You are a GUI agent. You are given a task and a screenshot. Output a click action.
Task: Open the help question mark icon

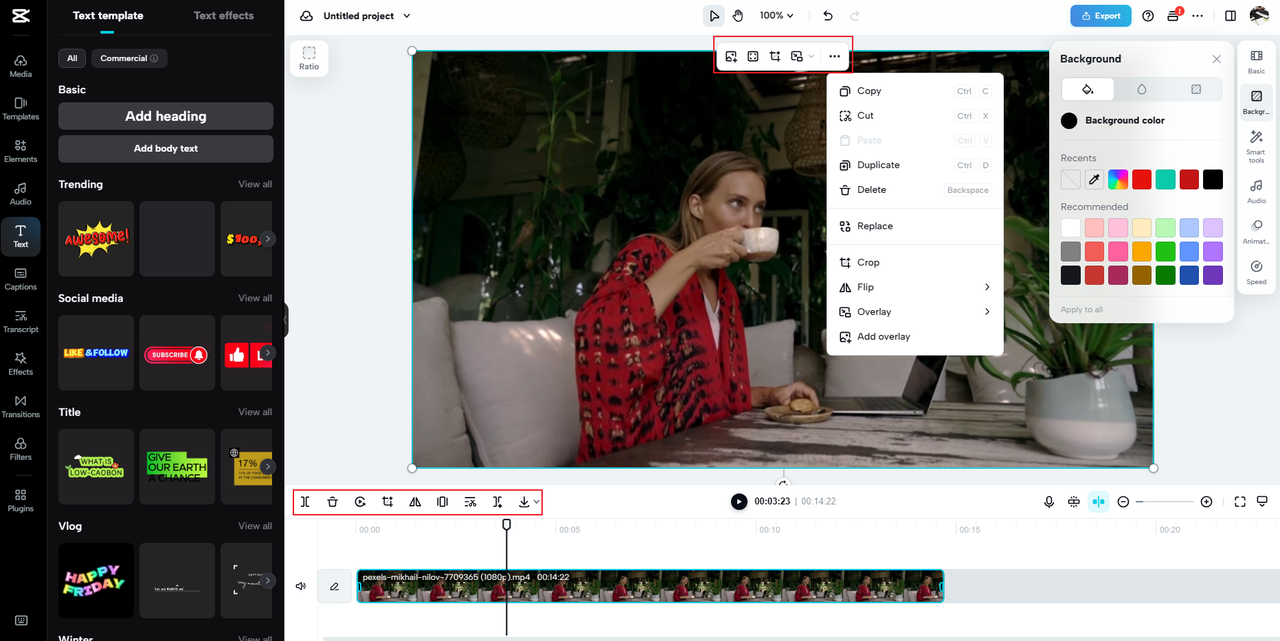pyautogui.click(x=1147, y=15)
